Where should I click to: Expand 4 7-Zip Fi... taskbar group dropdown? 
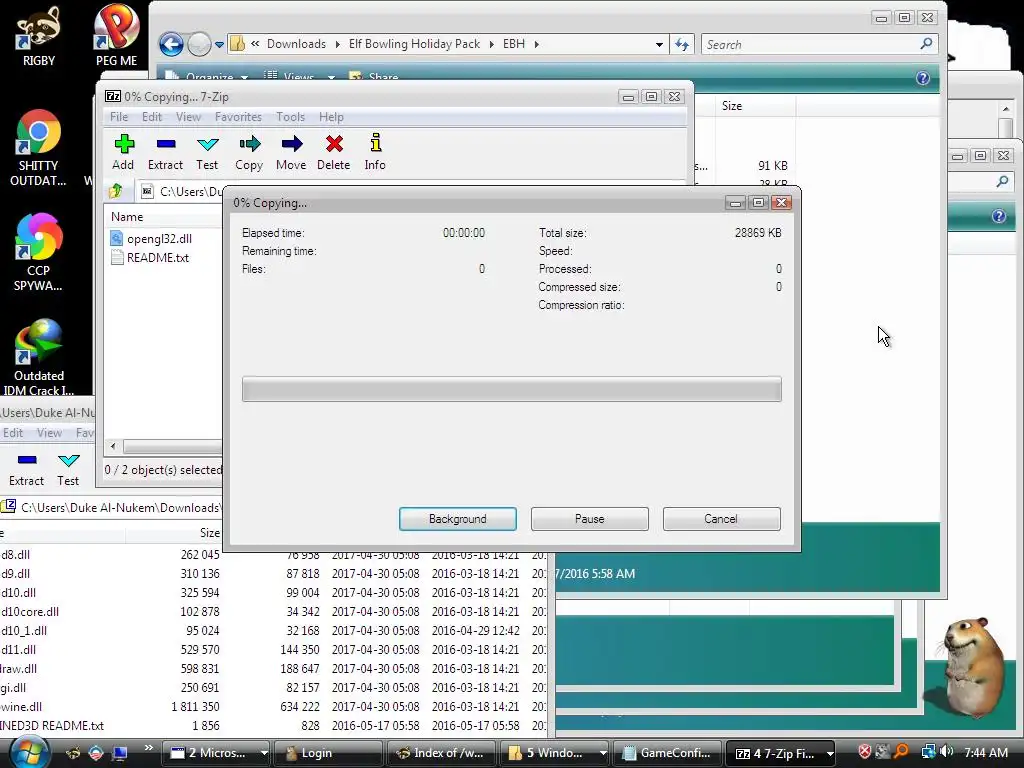(829, 753)
